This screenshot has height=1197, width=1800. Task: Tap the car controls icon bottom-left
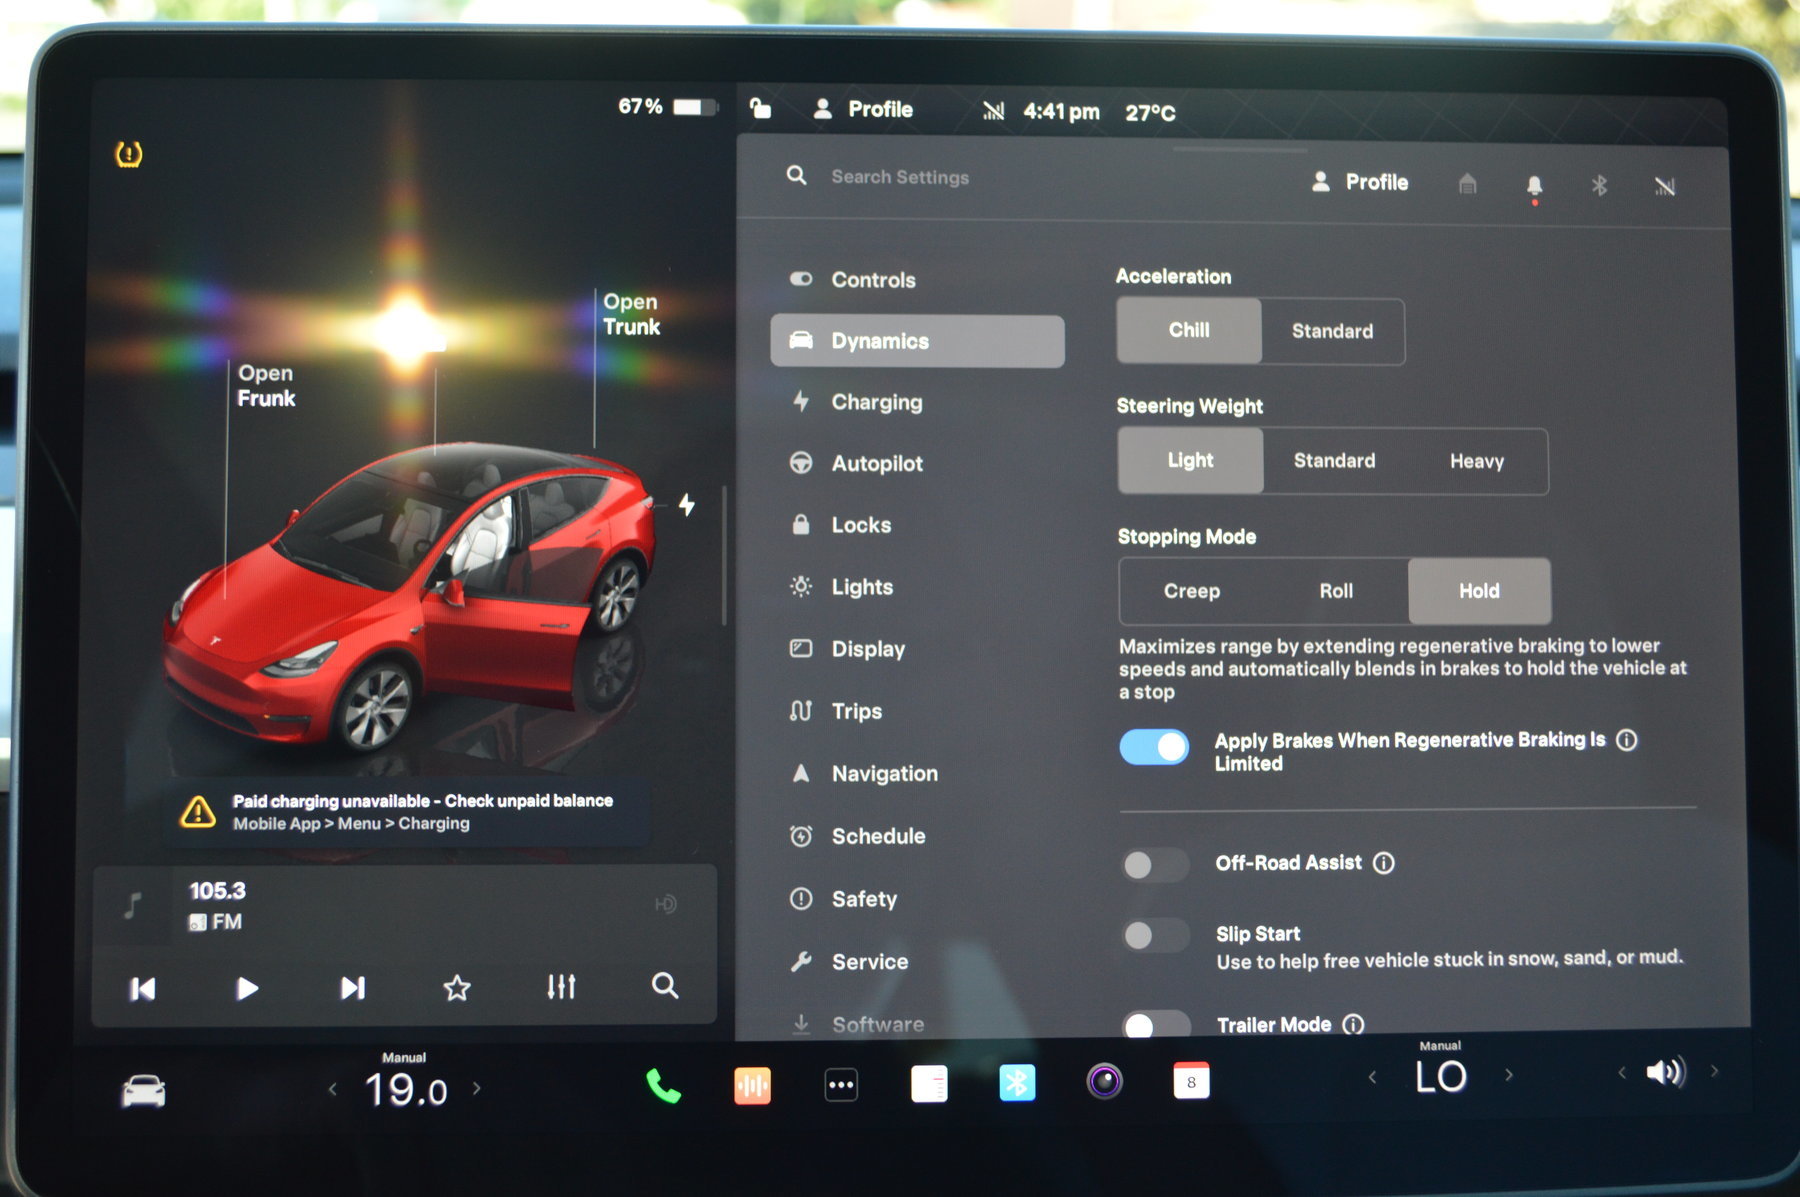pos(143,1091)
